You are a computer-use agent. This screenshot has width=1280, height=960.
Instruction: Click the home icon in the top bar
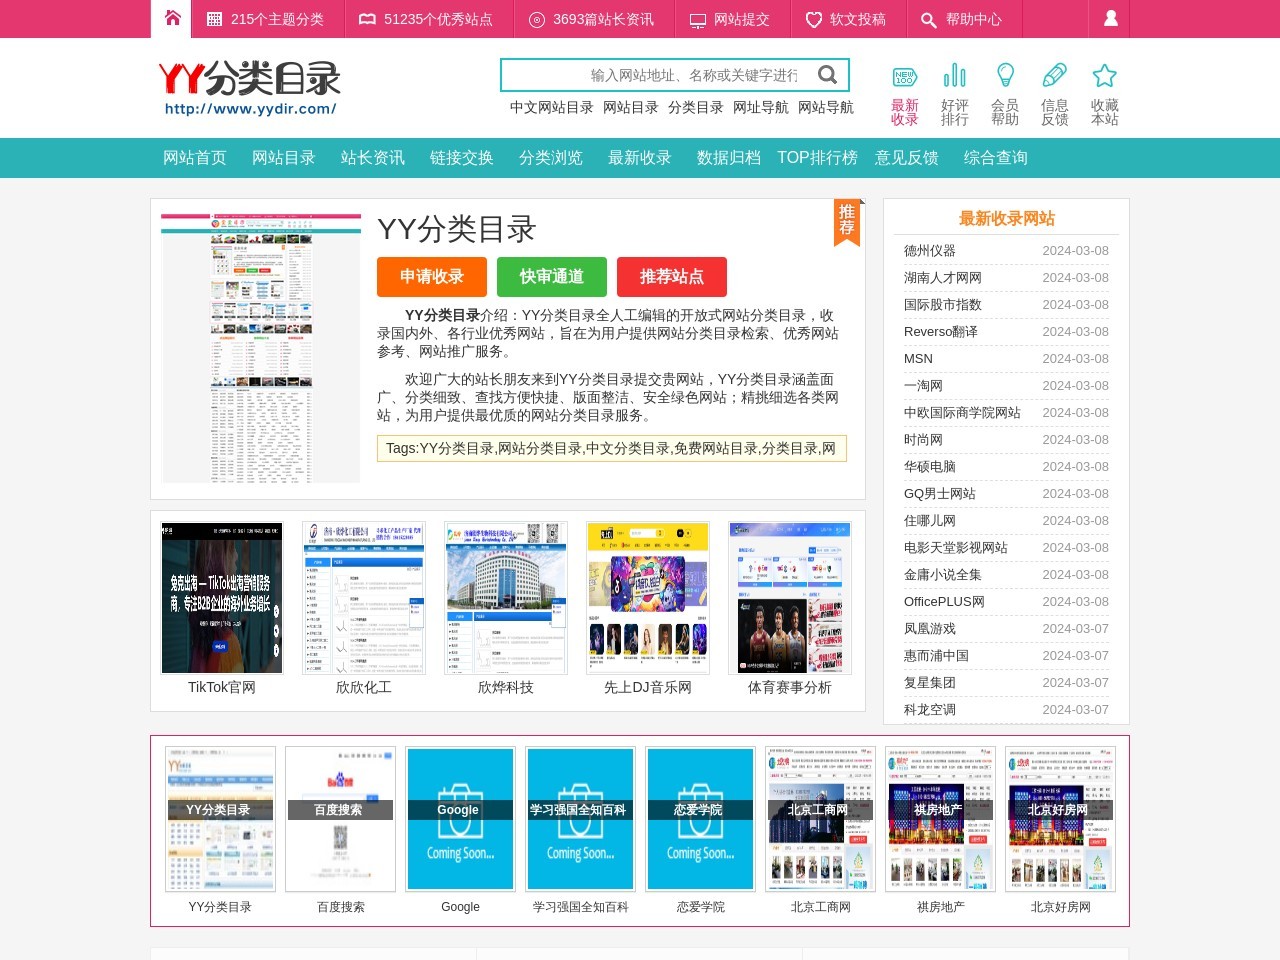171,17
